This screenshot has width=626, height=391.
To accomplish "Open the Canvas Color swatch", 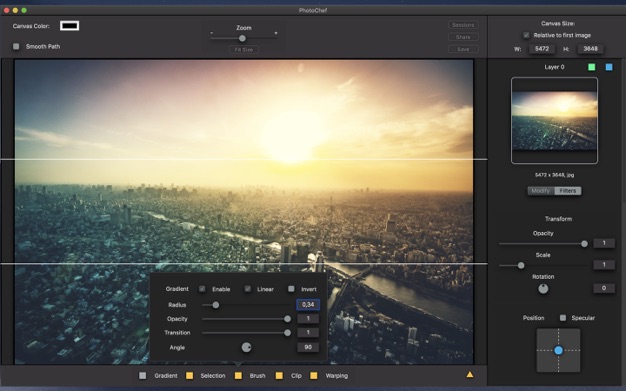I will point(69,26).
